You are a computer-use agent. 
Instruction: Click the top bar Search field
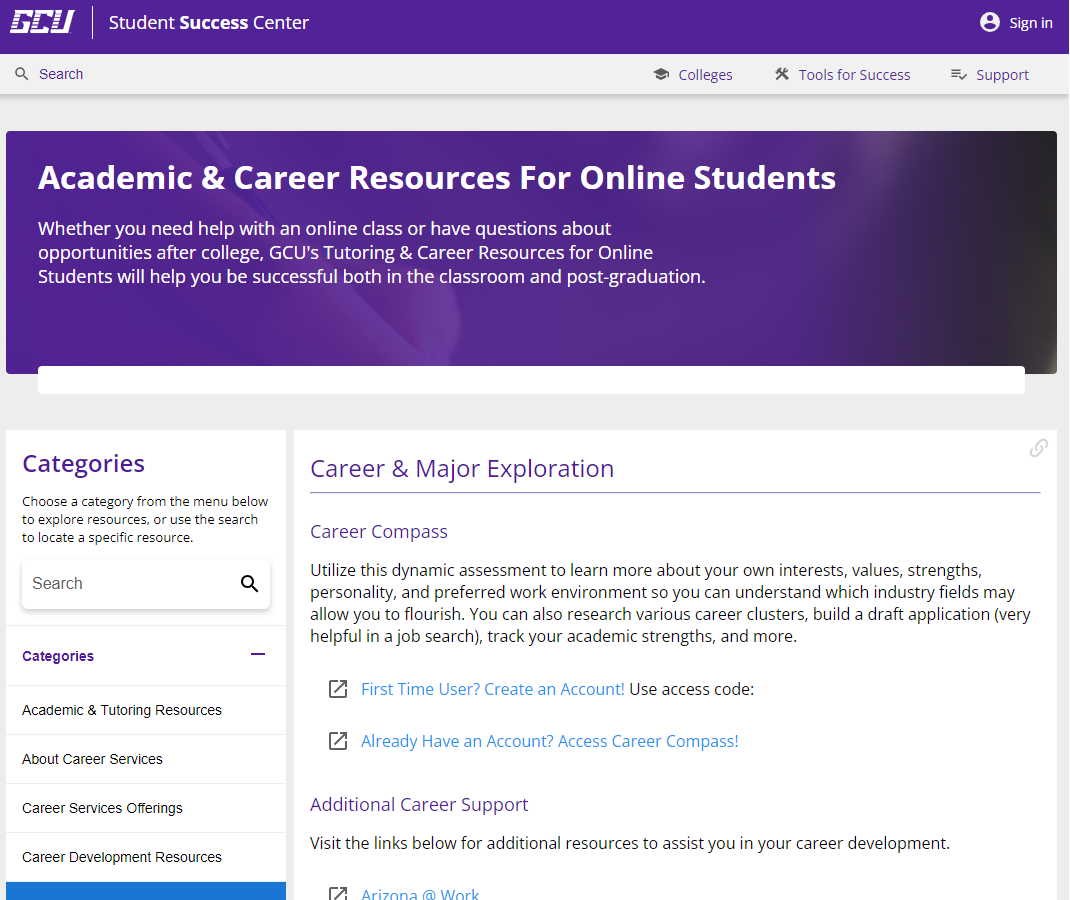61,74
